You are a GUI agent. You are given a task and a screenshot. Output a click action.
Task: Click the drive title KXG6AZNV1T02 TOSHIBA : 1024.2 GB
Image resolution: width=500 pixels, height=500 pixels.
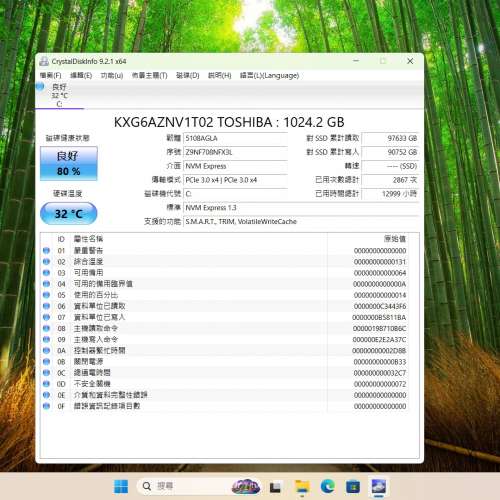[229, 122]
